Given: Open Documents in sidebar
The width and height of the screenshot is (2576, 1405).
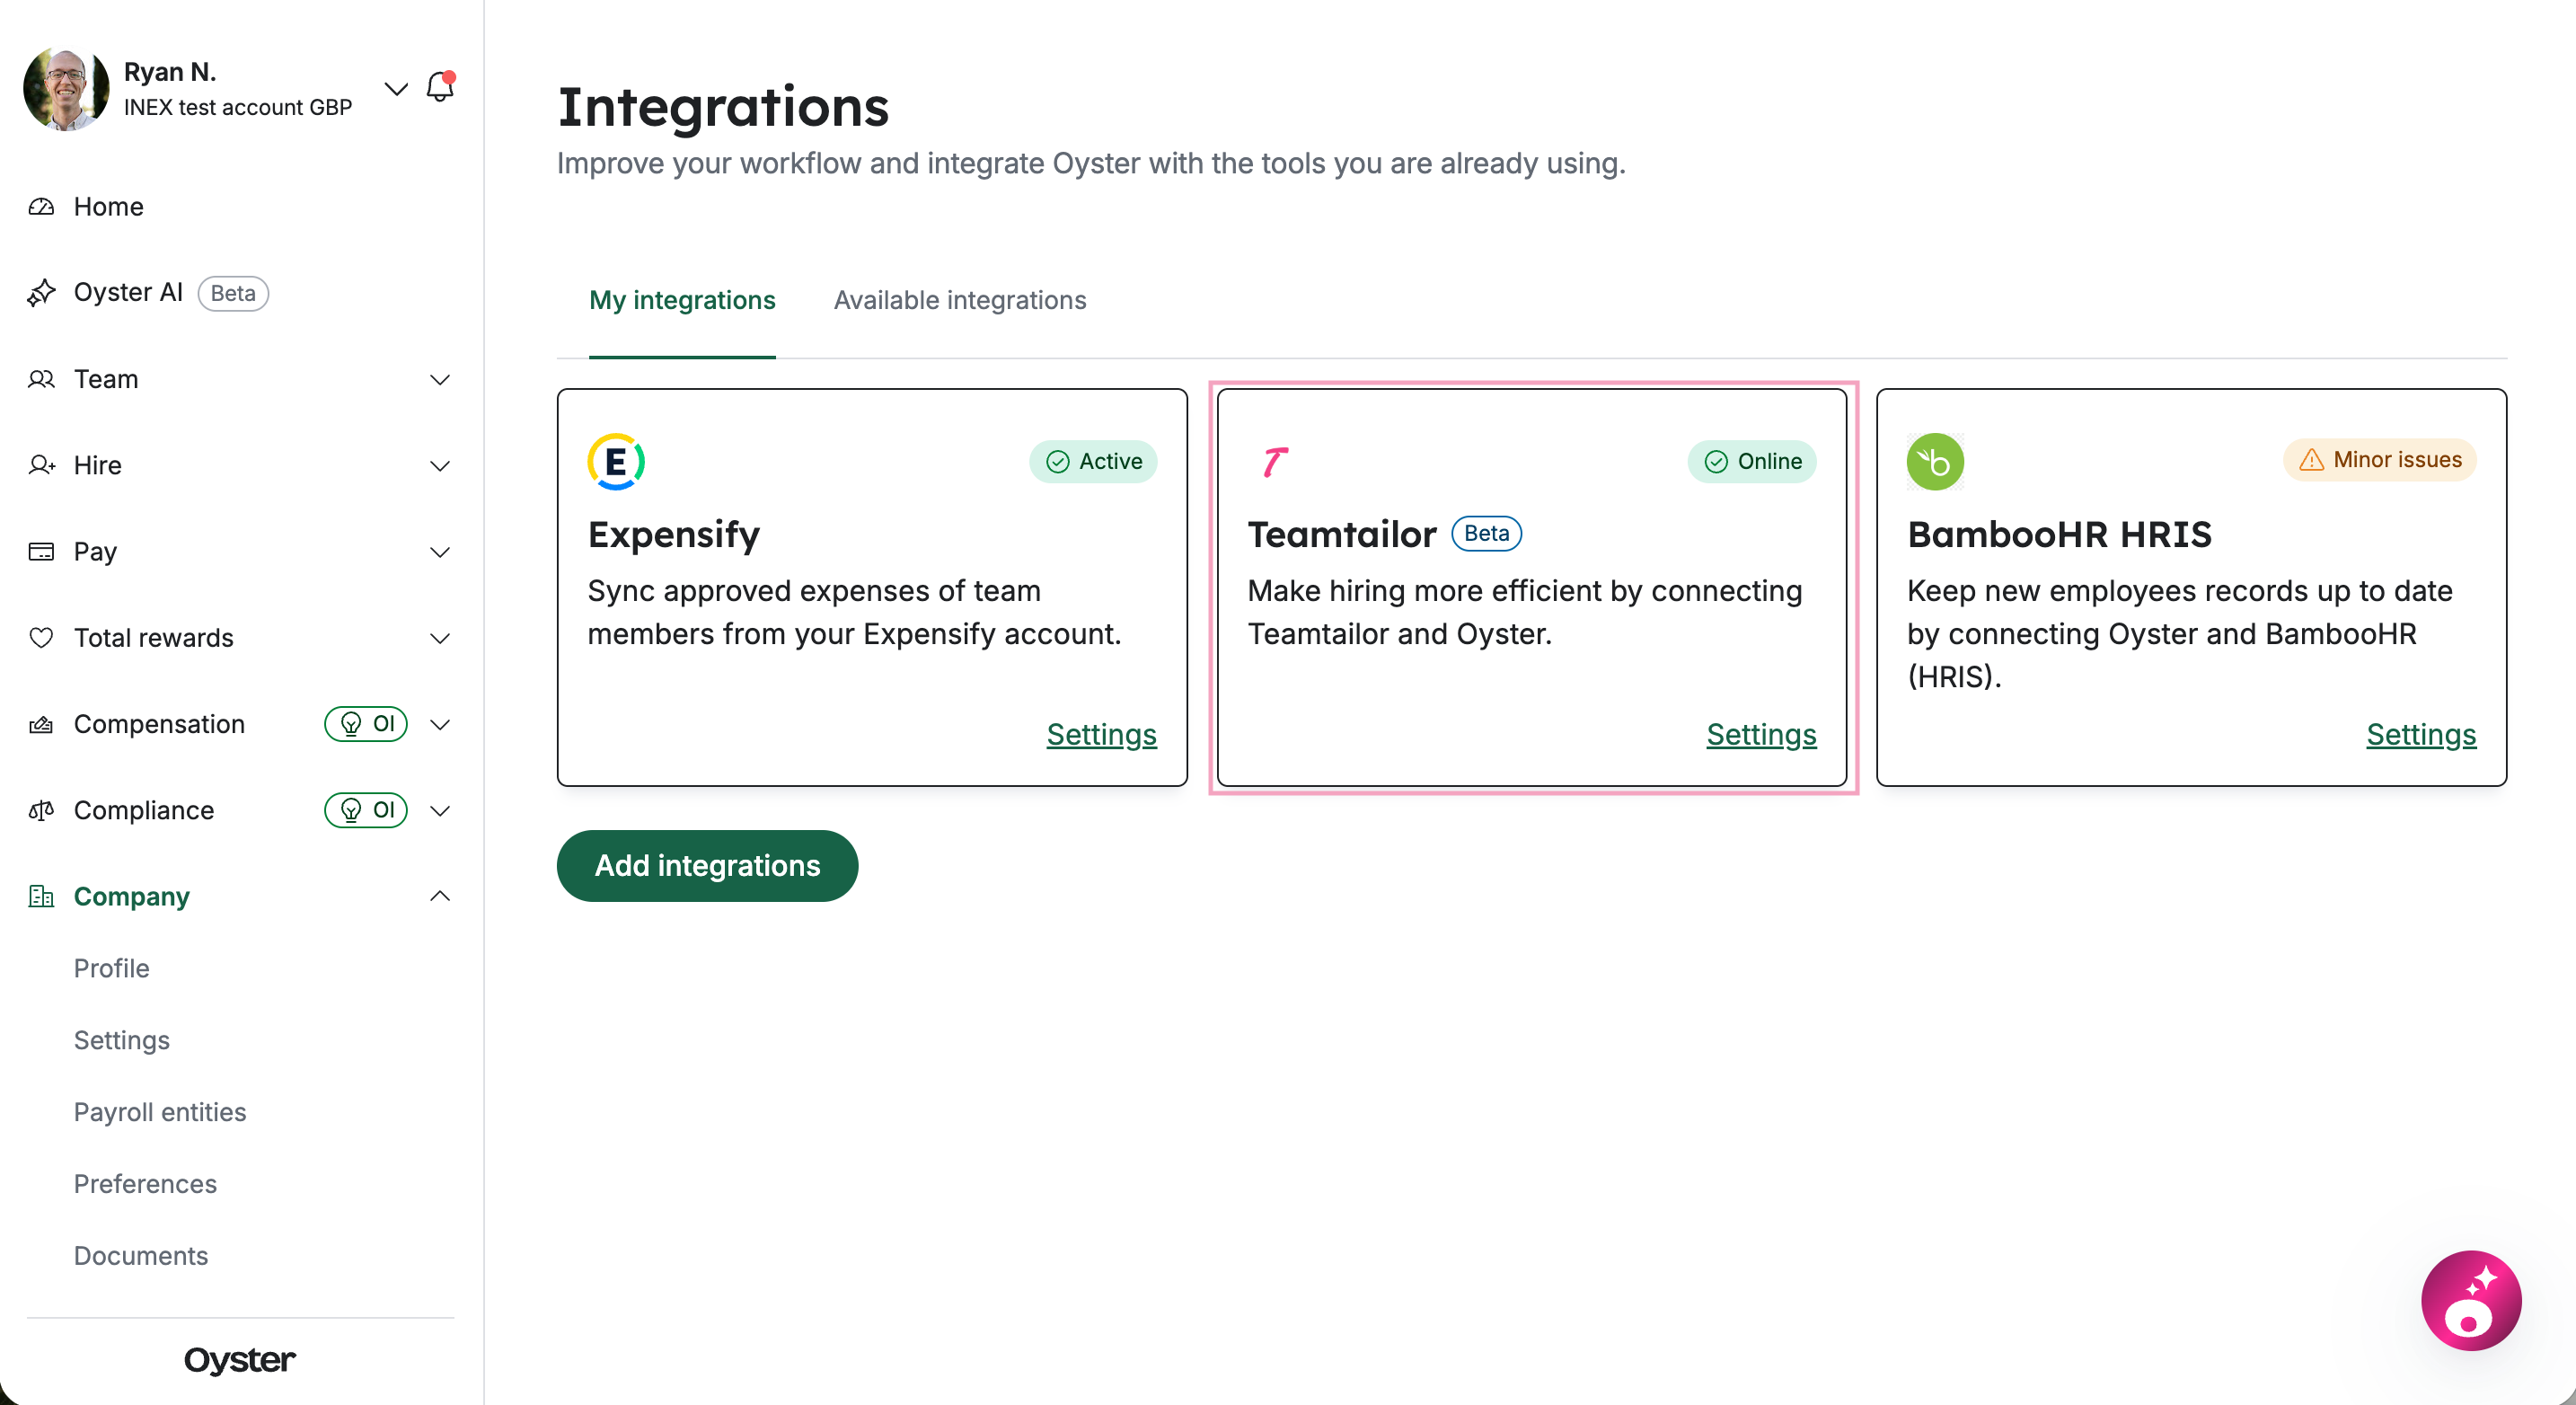Looking at the screenshot, I should point(141,1256).
